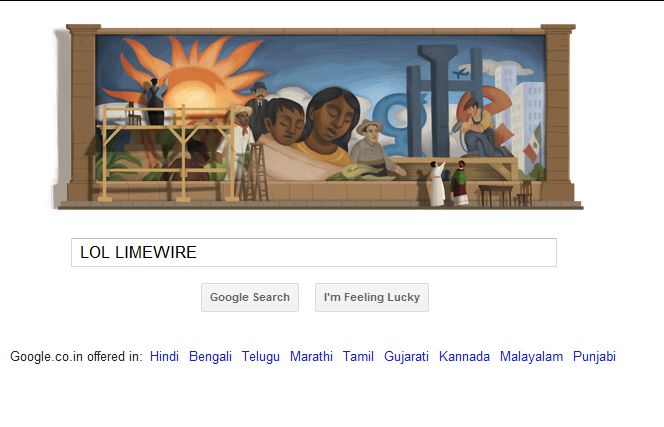Open Google in Tamil

(x=358, y=356)
